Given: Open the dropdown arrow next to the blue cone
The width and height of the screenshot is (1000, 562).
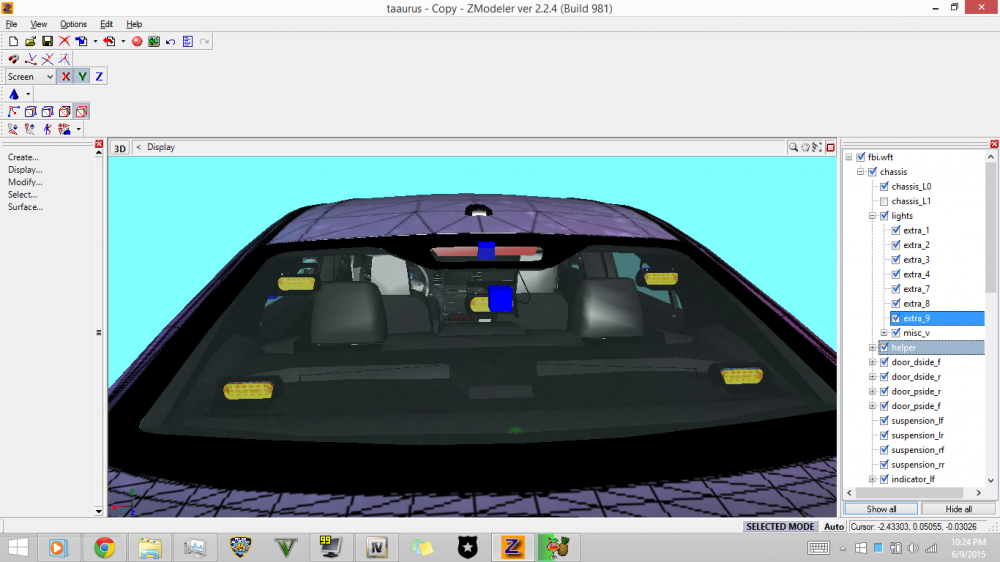Looking at the screenshot, I should coord(28,94).
